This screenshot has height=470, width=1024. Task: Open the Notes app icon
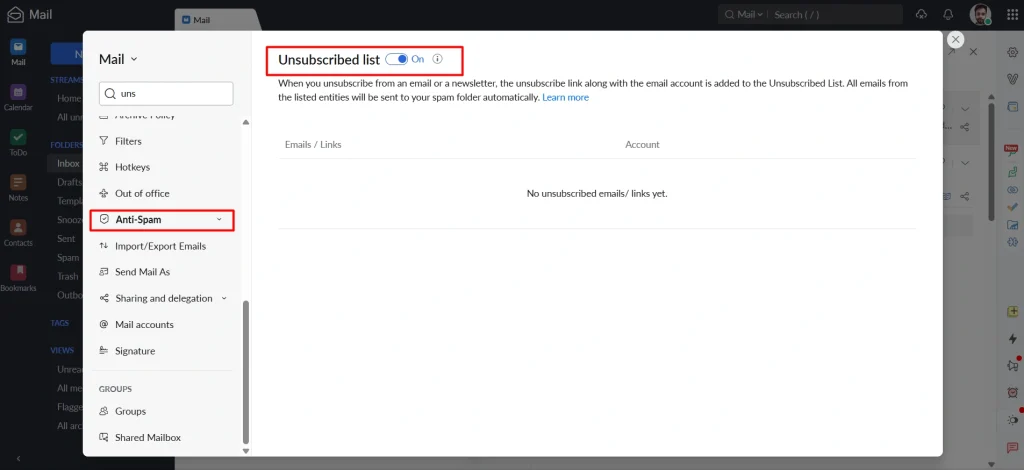[x=18, y=187]
